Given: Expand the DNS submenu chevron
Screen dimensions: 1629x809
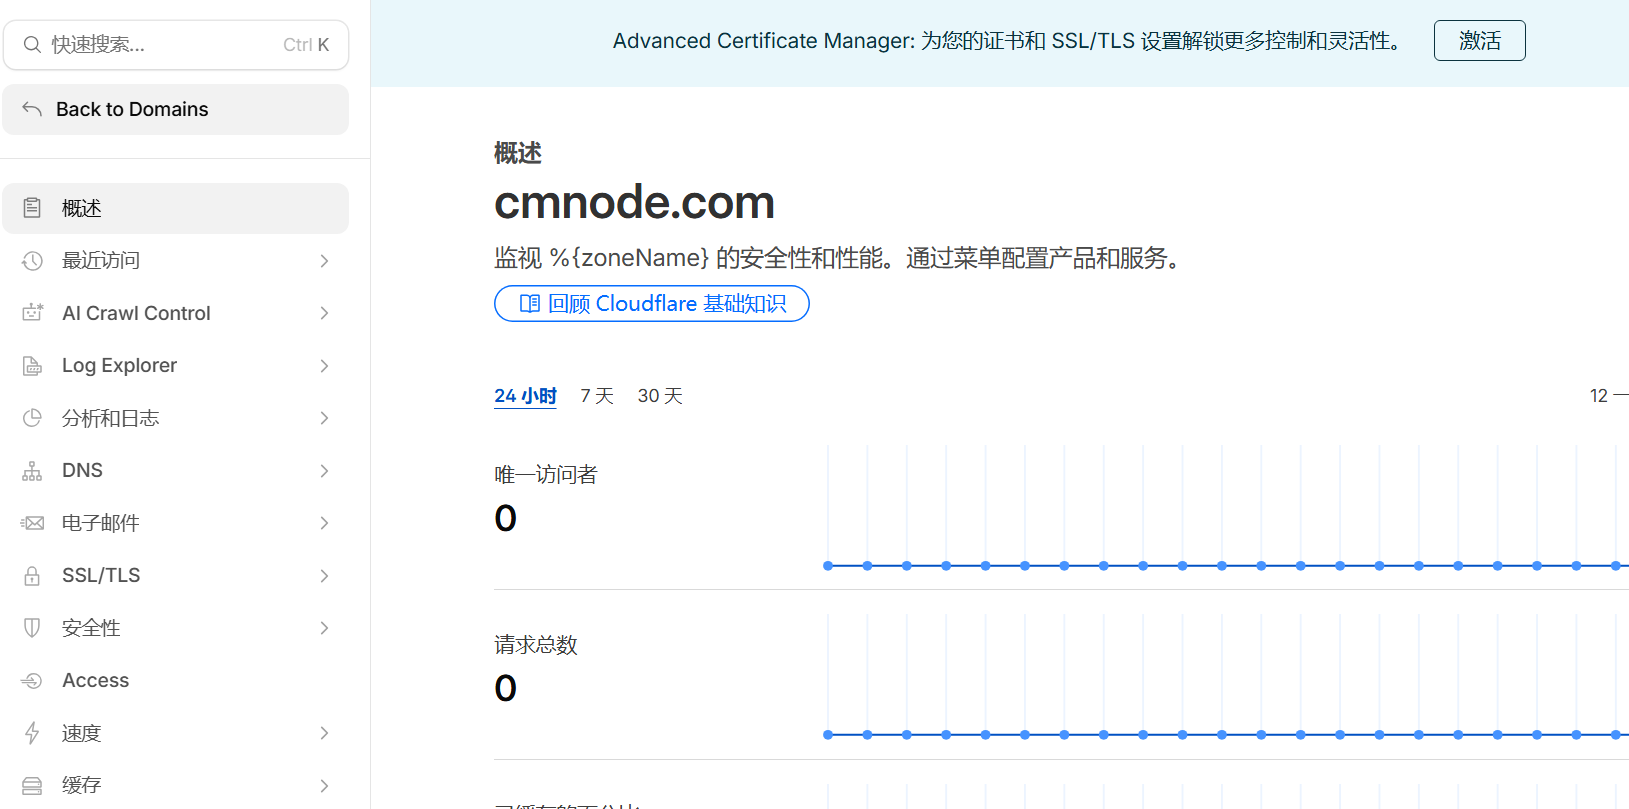Looking at the screenshot, I should click(324, 471).
